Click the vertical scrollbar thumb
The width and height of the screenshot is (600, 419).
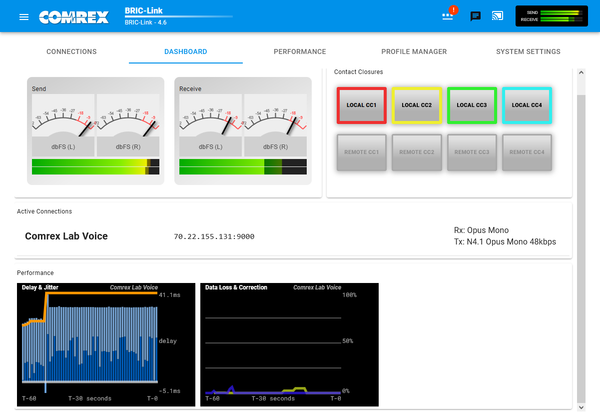(x=581, y=249)
